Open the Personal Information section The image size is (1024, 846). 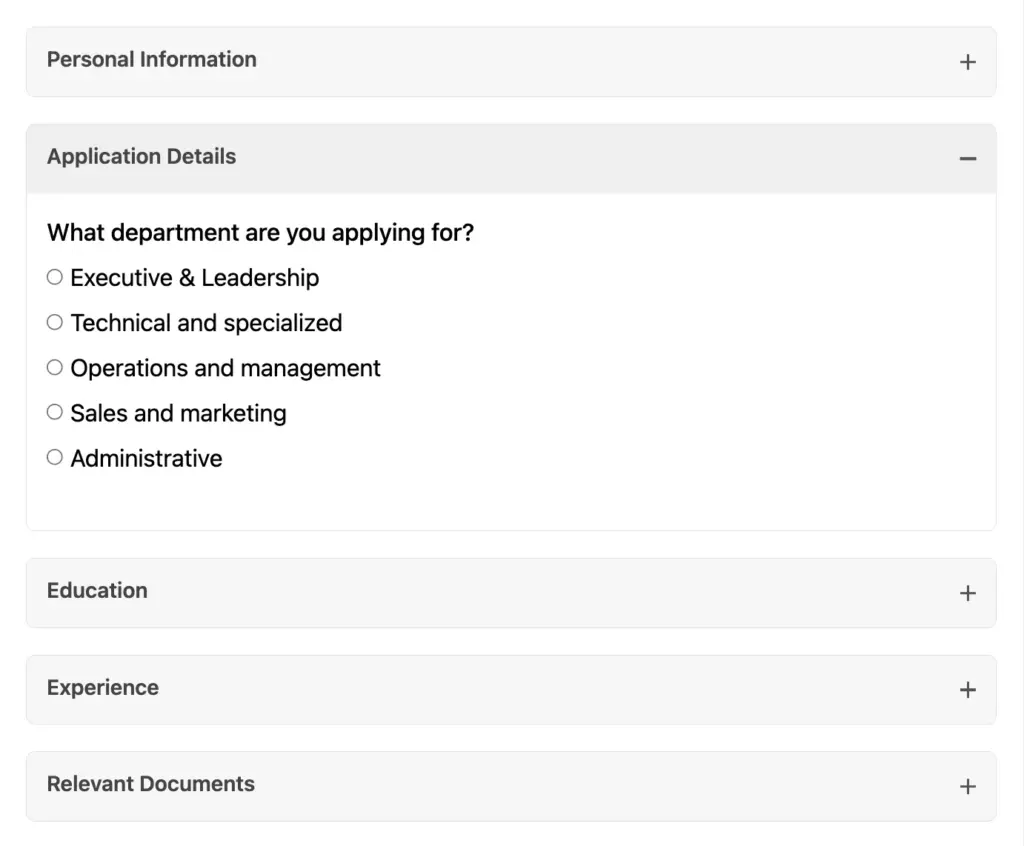point(152,60)
